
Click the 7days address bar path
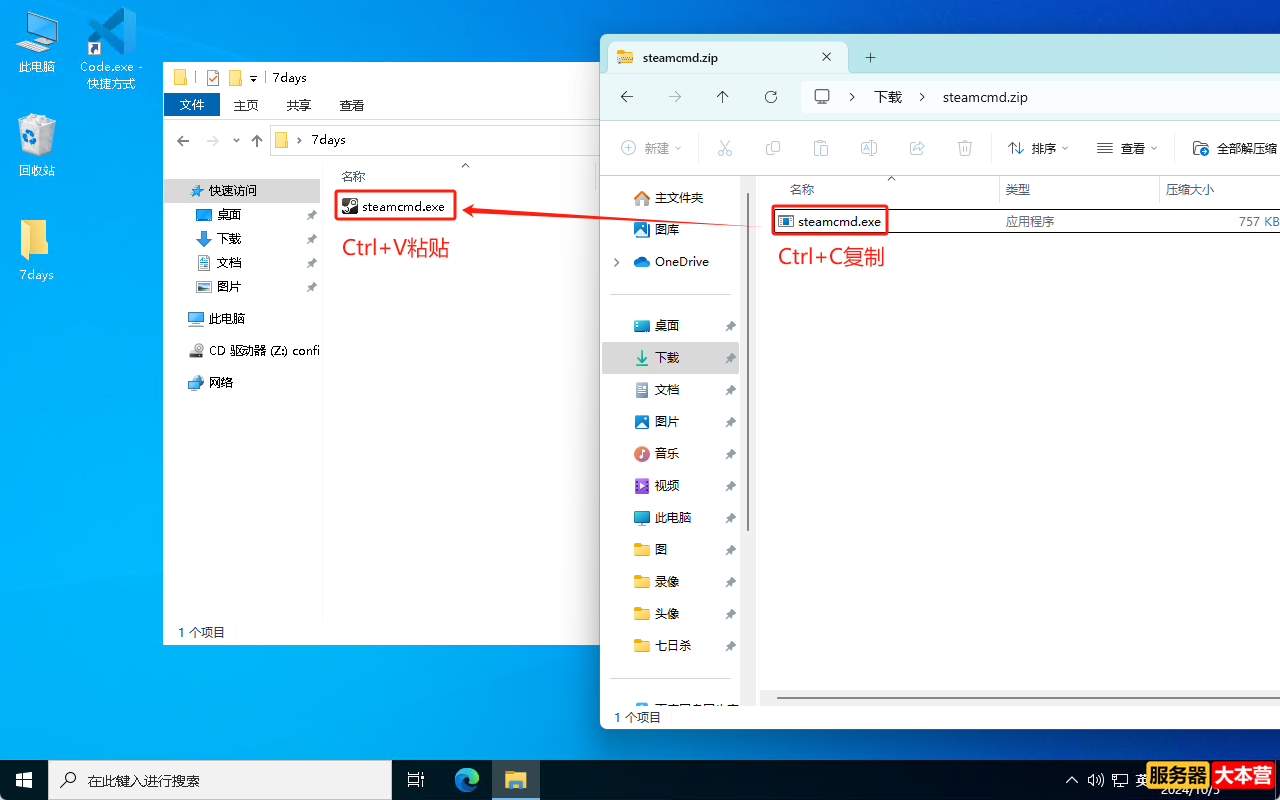pos(328,140)
